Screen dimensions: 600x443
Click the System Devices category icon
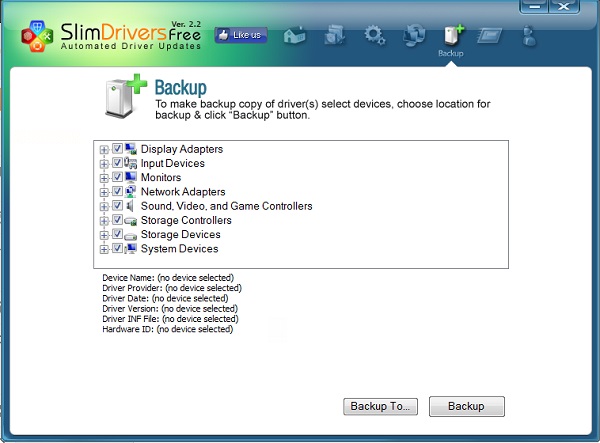(x=130, y=249)
